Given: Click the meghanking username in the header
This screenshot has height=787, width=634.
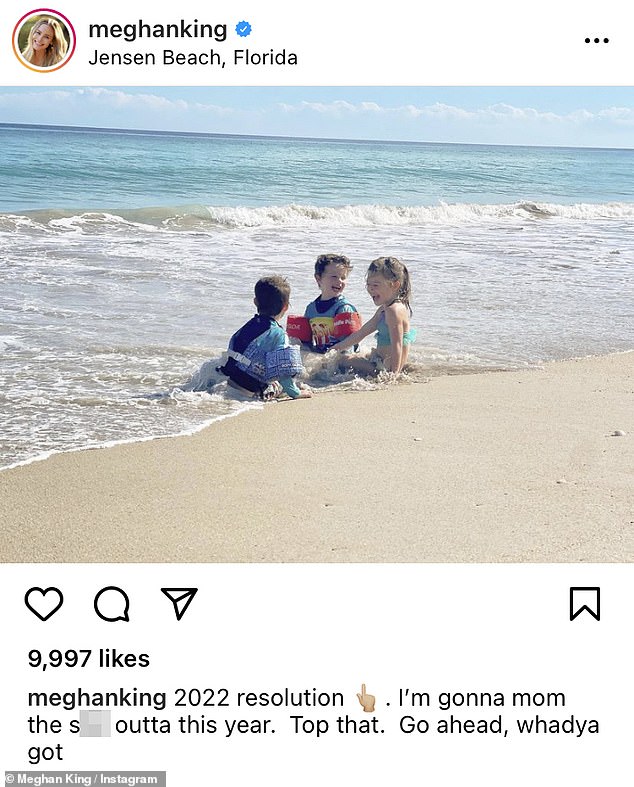Looking at the screenshot, I should click(x=158, y=30).
